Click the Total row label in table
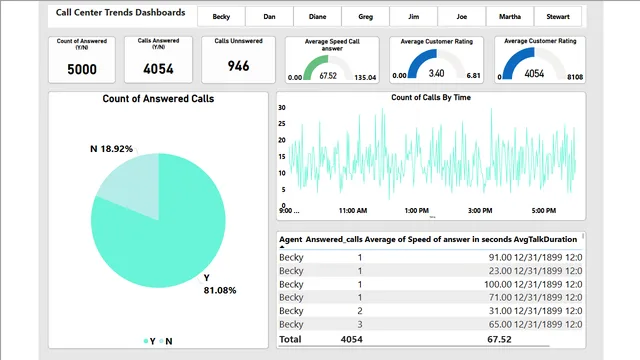Image resolution: width=640 pixels, height=360 pixels. (x=290, y=339)
